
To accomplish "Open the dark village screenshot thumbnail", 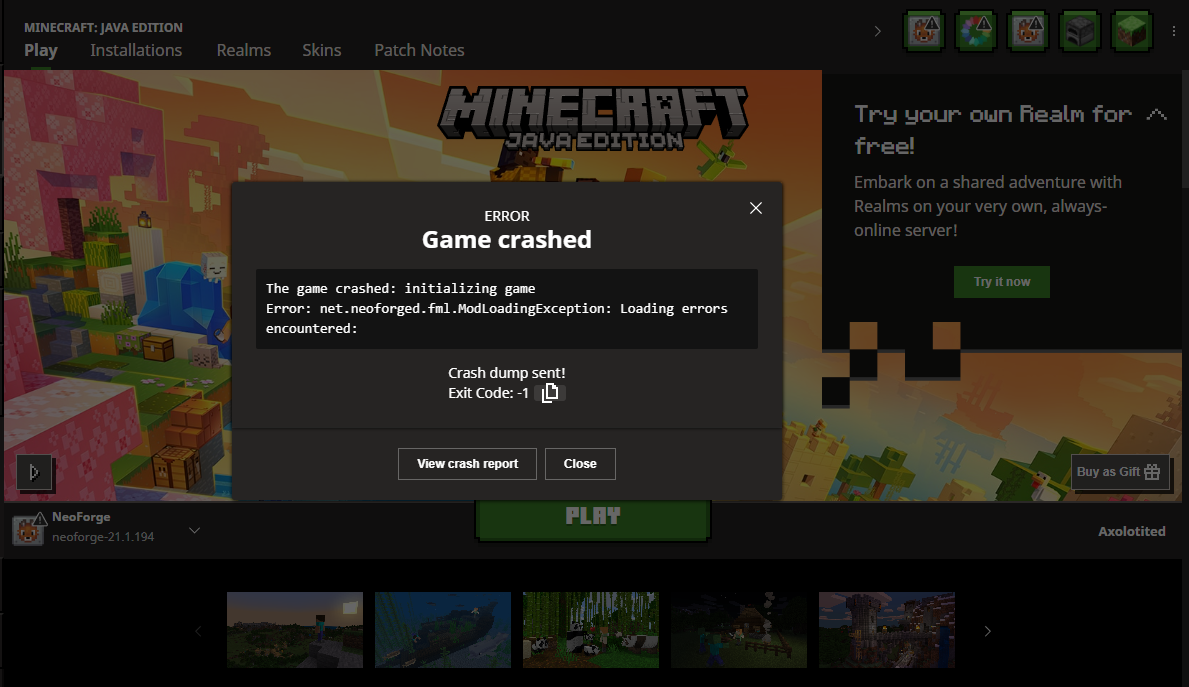I will click(x=739, y=630).
